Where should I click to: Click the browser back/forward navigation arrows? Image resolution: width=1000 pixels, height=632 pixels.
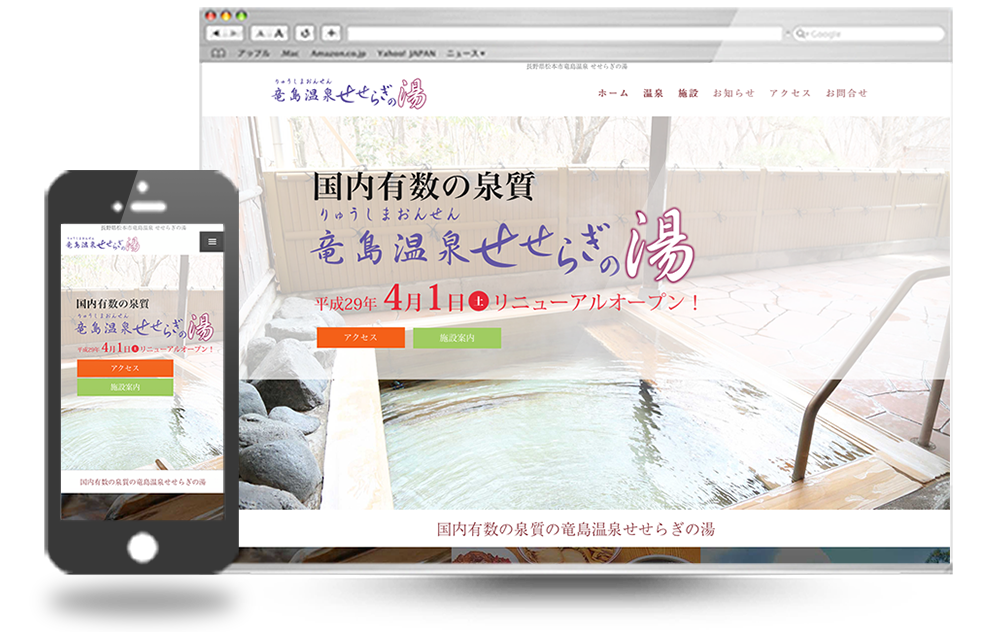(224, 34)
